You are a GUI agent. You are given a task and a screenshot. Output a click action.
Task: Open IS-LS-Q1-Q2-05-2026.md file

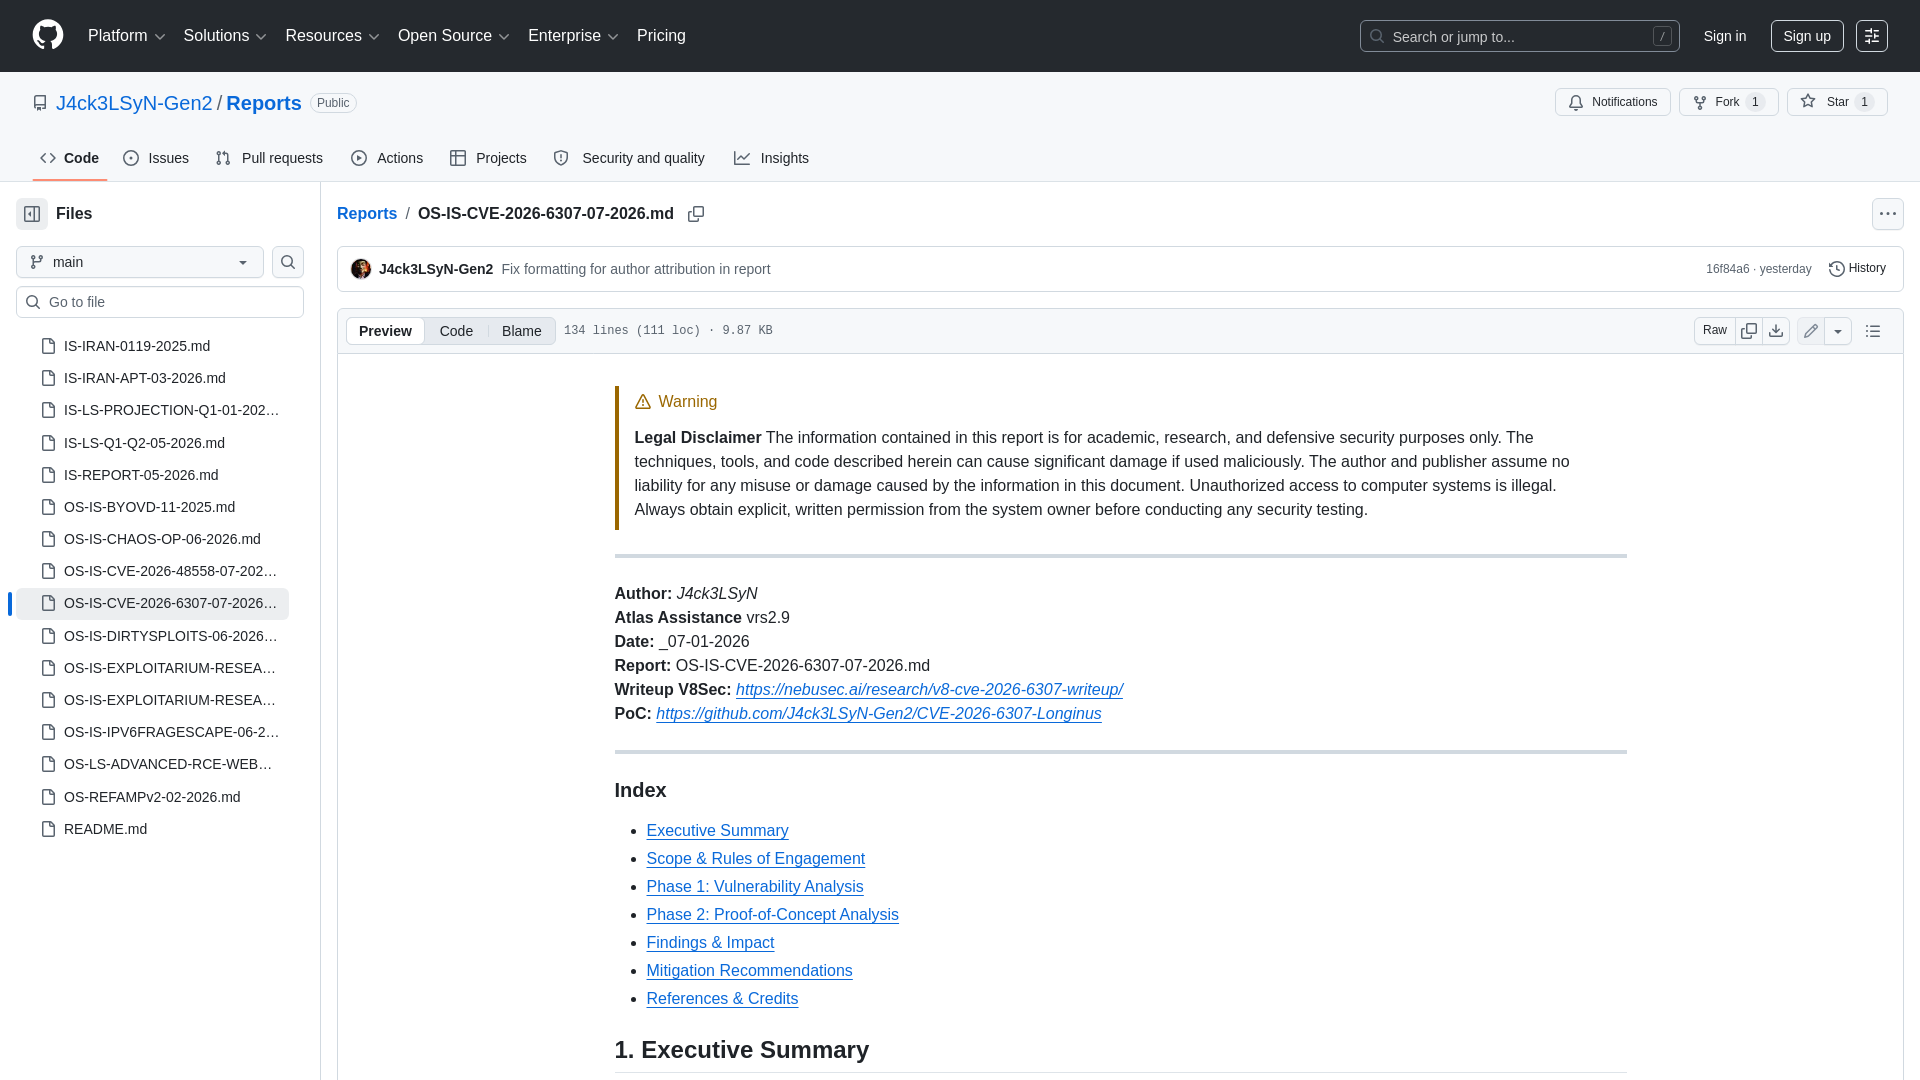tap(144, 443)
